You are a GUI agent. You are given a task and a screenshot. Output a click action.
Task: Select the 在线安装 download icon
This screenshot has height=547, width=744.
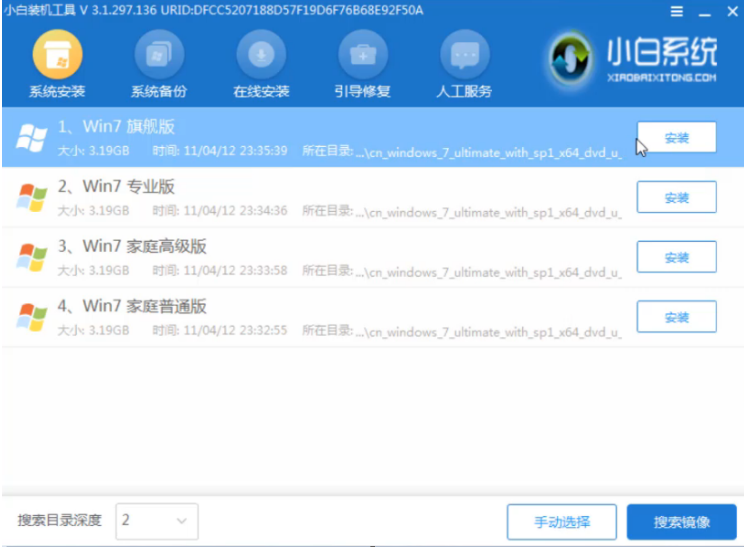click(261, 54)
